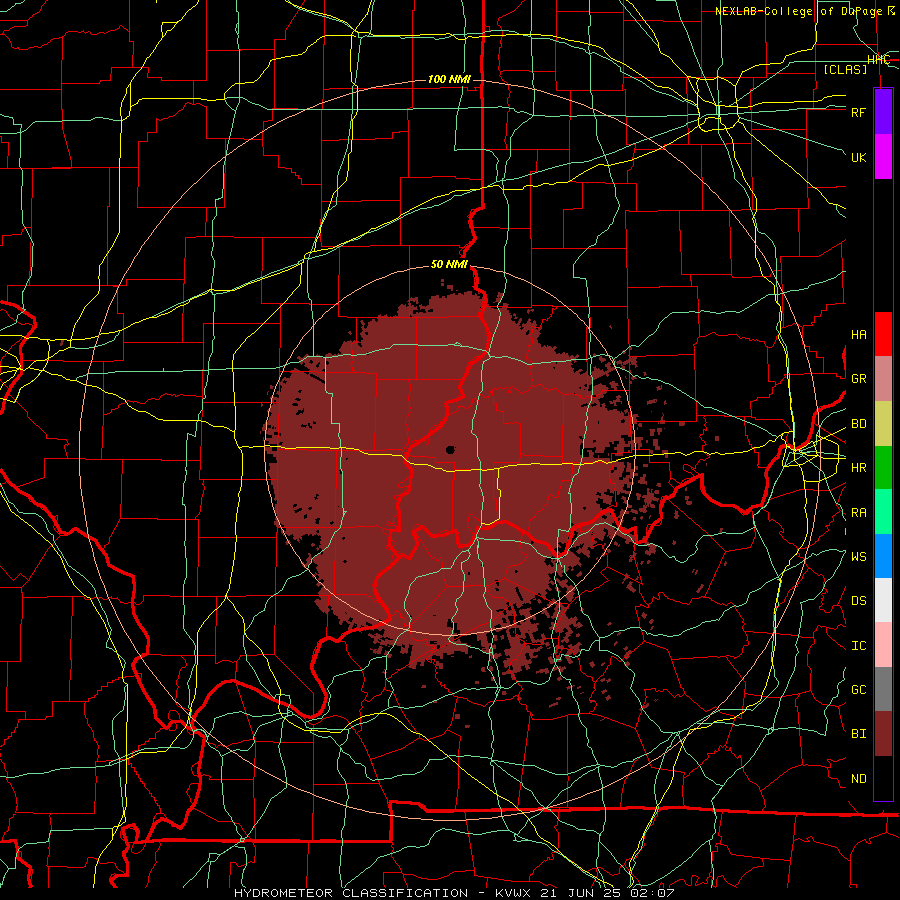Click the IC legend label

859,646
